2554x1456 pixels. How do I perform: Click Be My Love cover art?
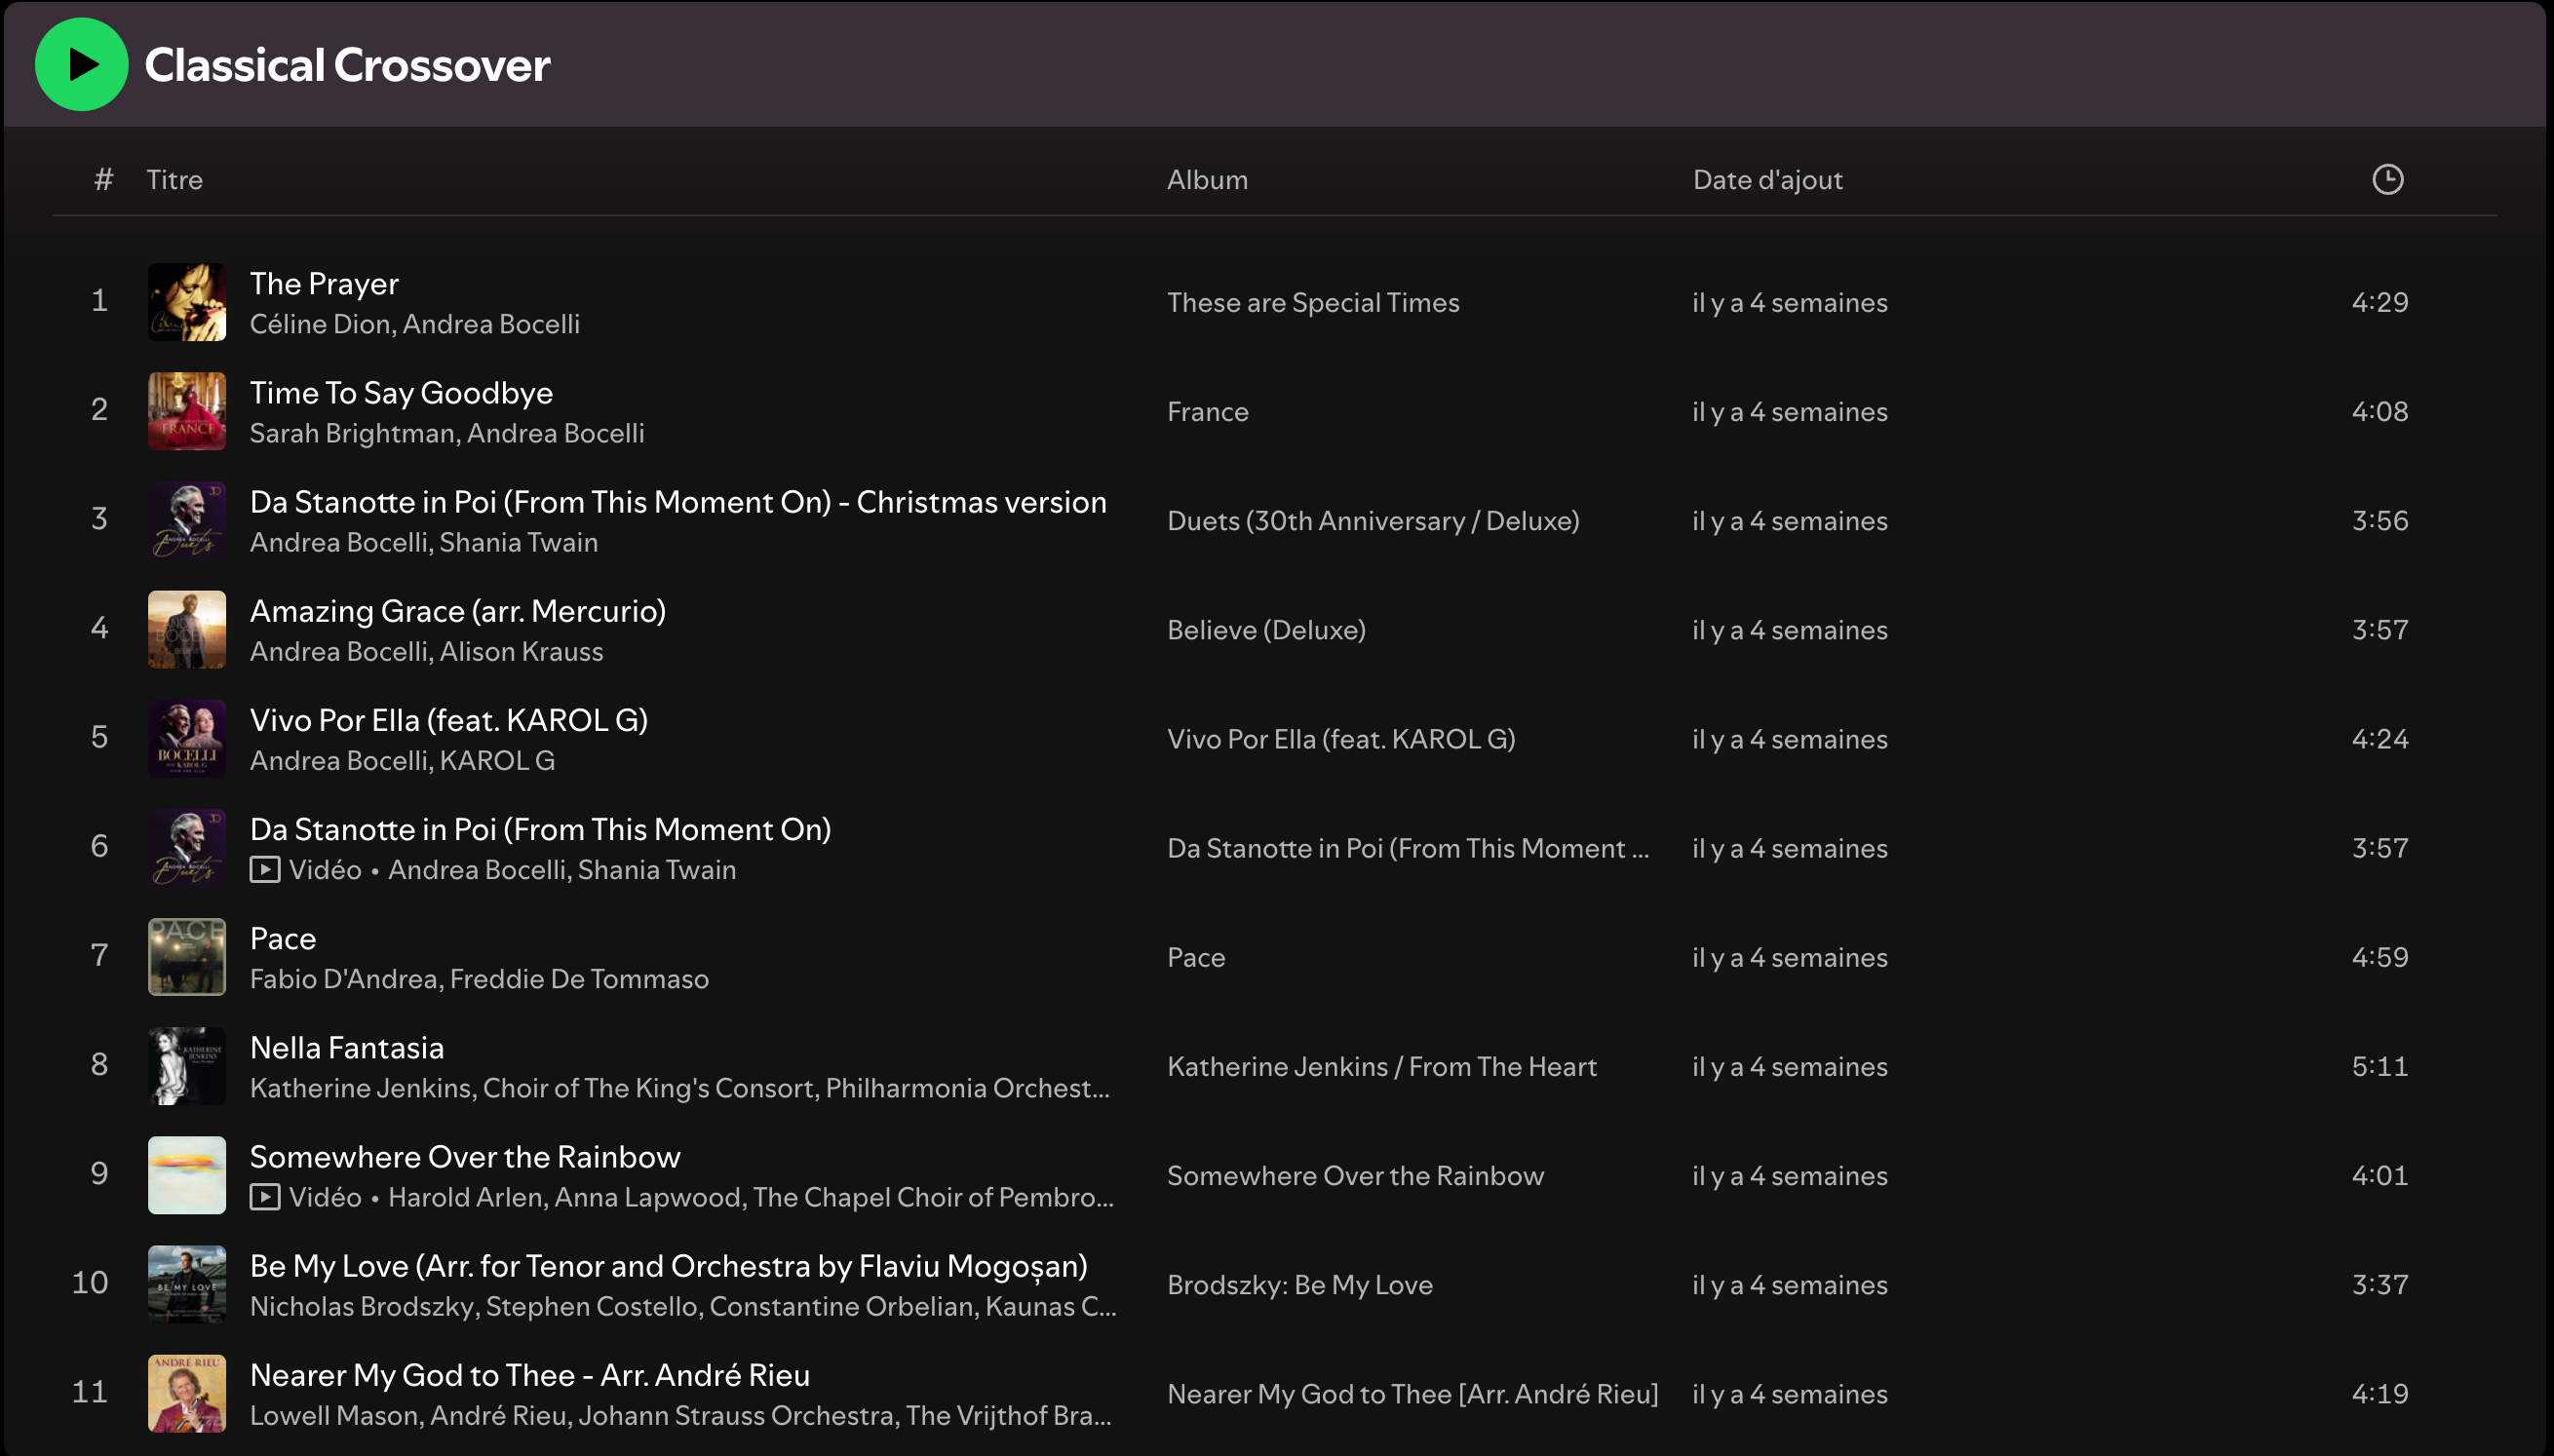pos(187,1284)
